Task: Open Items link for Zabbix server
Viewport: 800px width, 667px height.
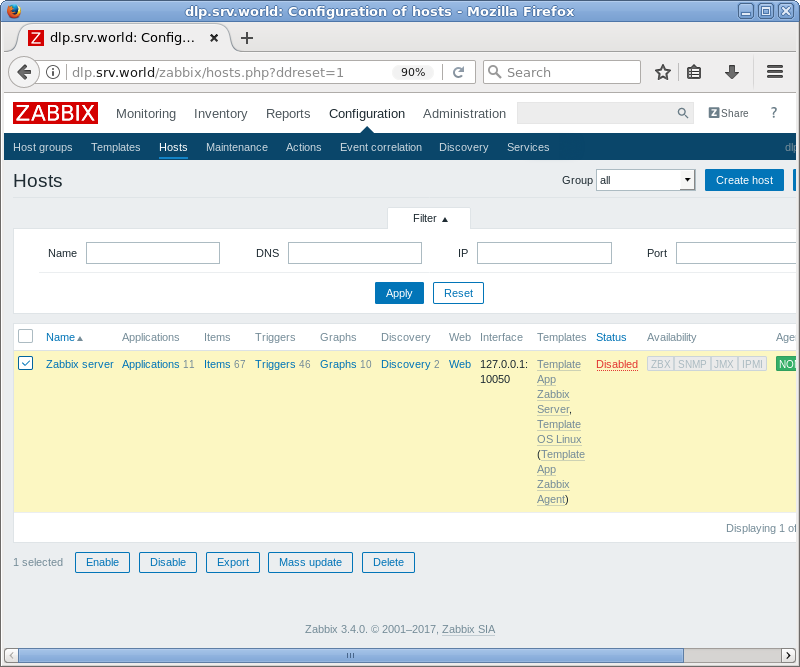Action: (x=217, y=364)
